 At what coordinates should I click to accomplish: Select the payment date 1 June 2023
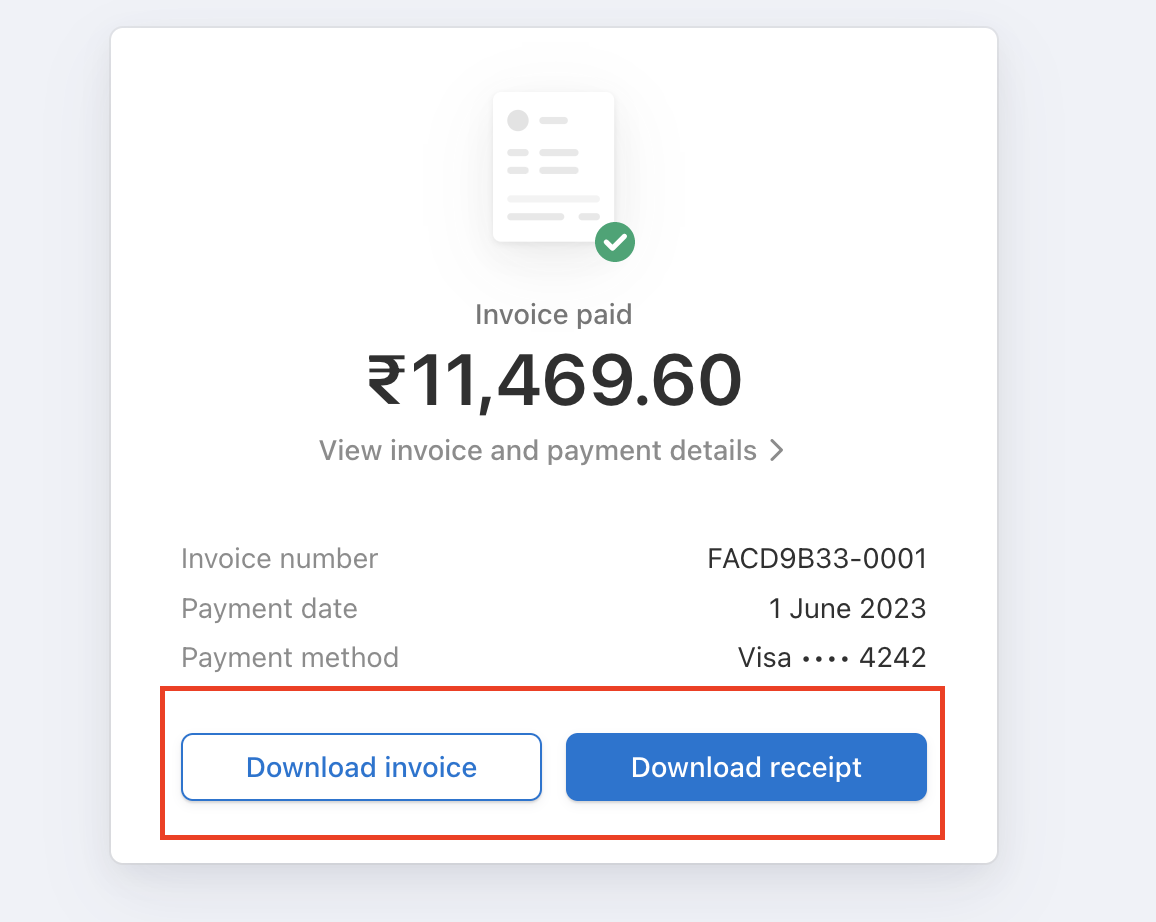coord(847,609)
